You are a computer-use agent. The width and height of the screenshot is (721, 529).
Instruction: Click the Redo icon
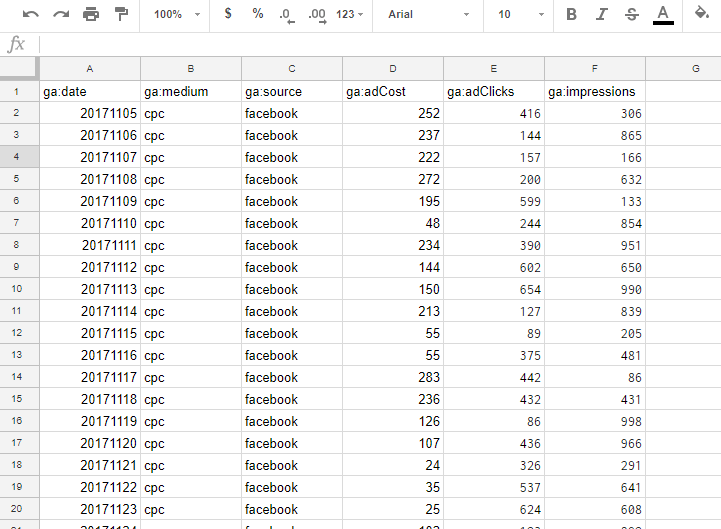[x=61, y=14]
